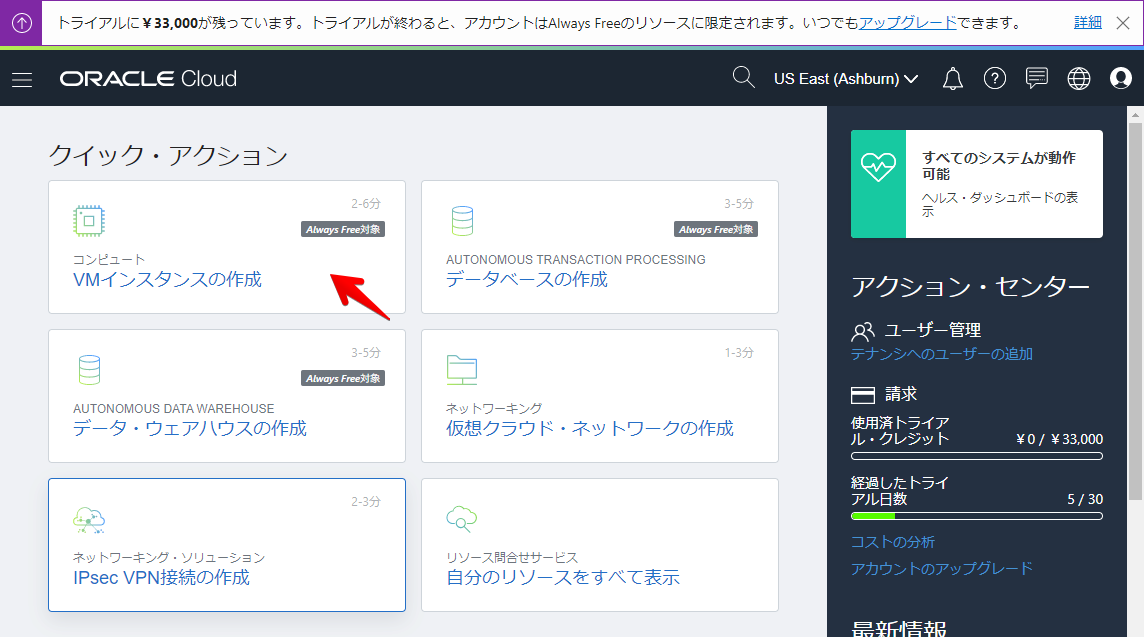Select データベースの作成 quick action
Screen dimensions: 1144x637
[x=527, y=280]
